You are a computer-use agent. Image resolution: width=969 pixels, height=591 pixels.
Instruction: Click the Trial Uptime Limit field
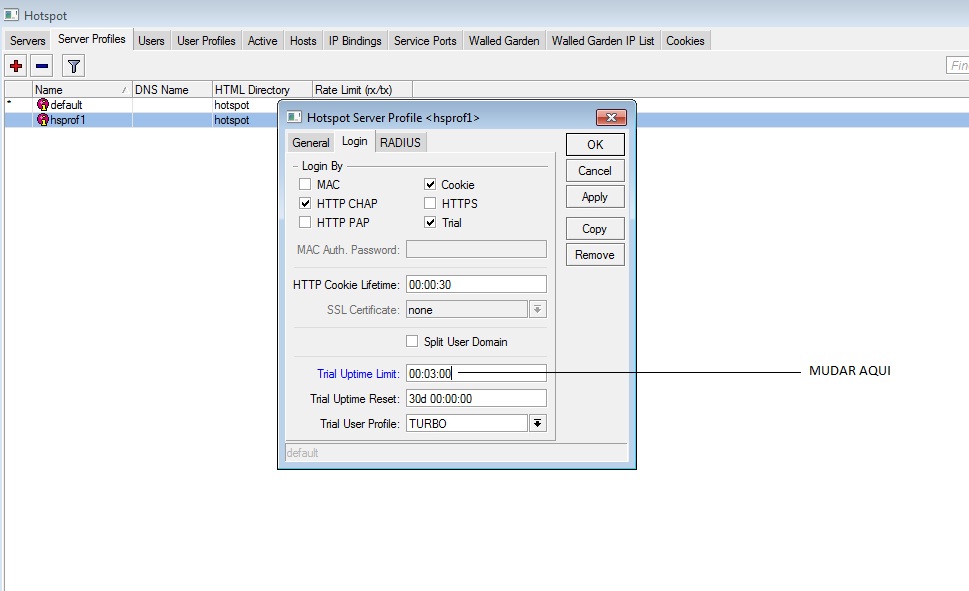(476, 373)
